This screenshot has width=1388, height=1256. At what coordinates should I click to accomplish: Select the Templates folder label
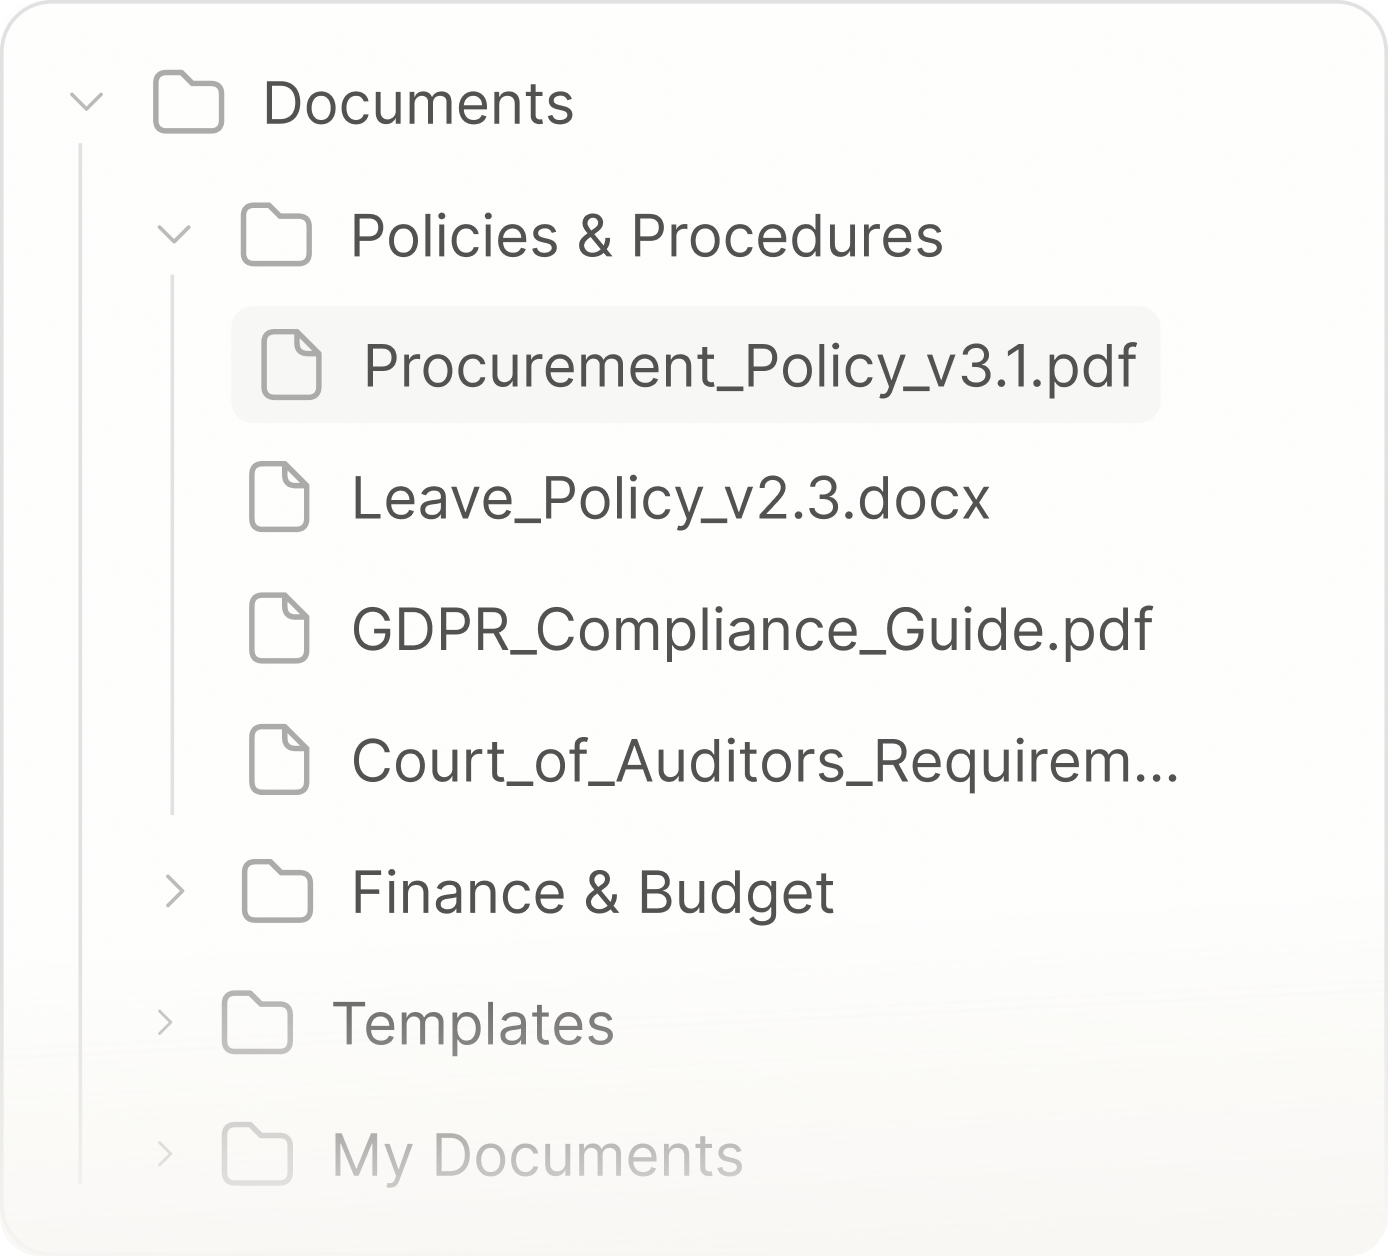[473, 1024]
